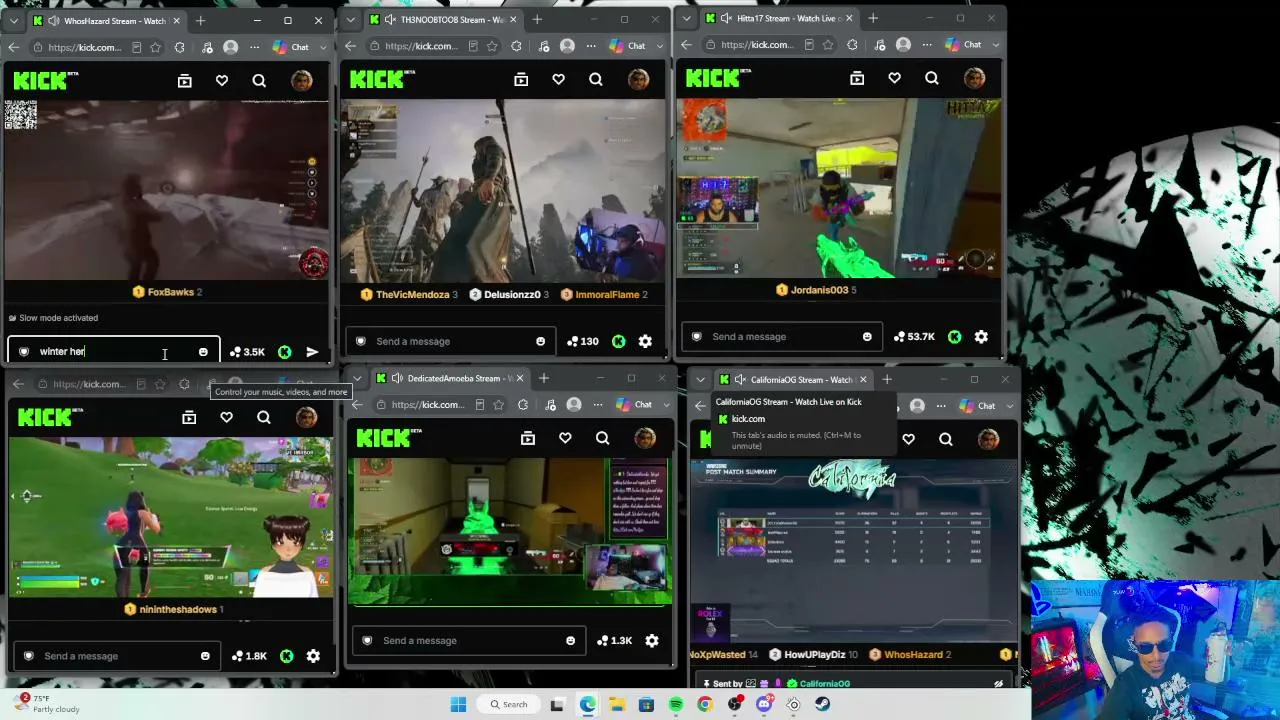Open Copilot Chat in WhosHazard browser window

291,47
